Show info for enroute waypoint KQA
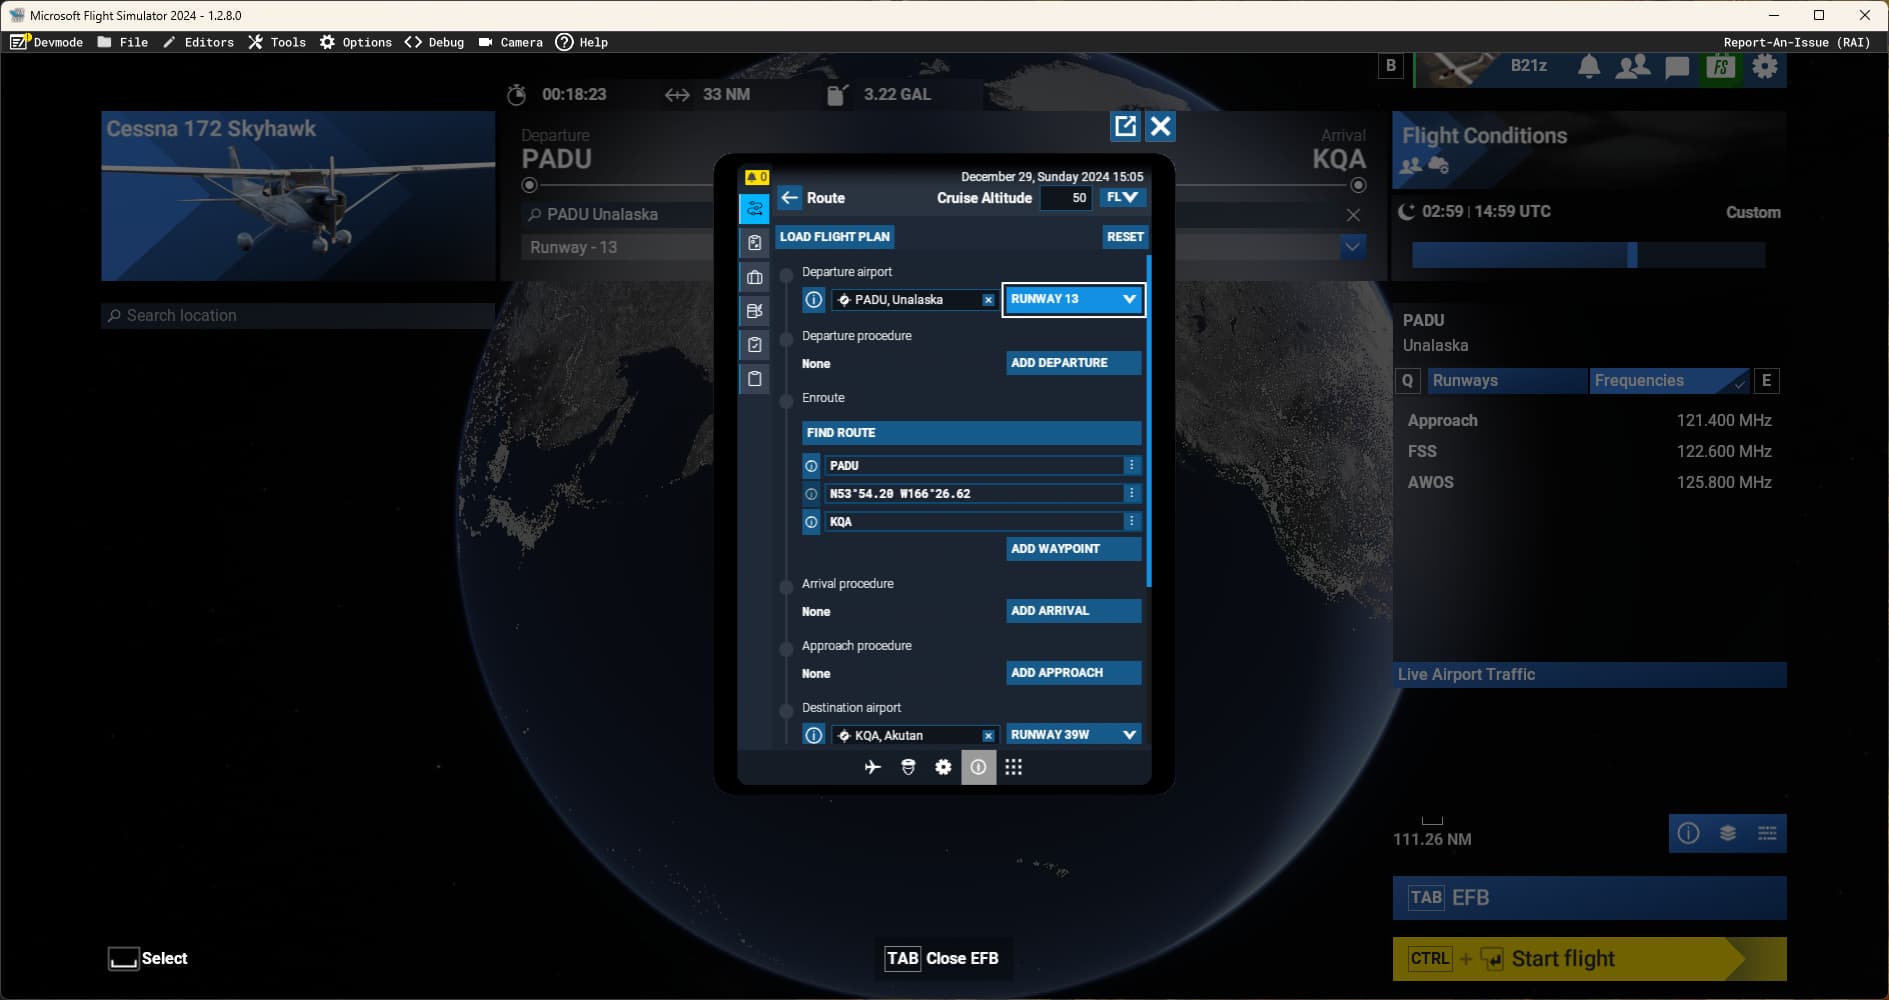This screenshot has height=1000, width=1889. pyautogui.click(x=811, y=522)
